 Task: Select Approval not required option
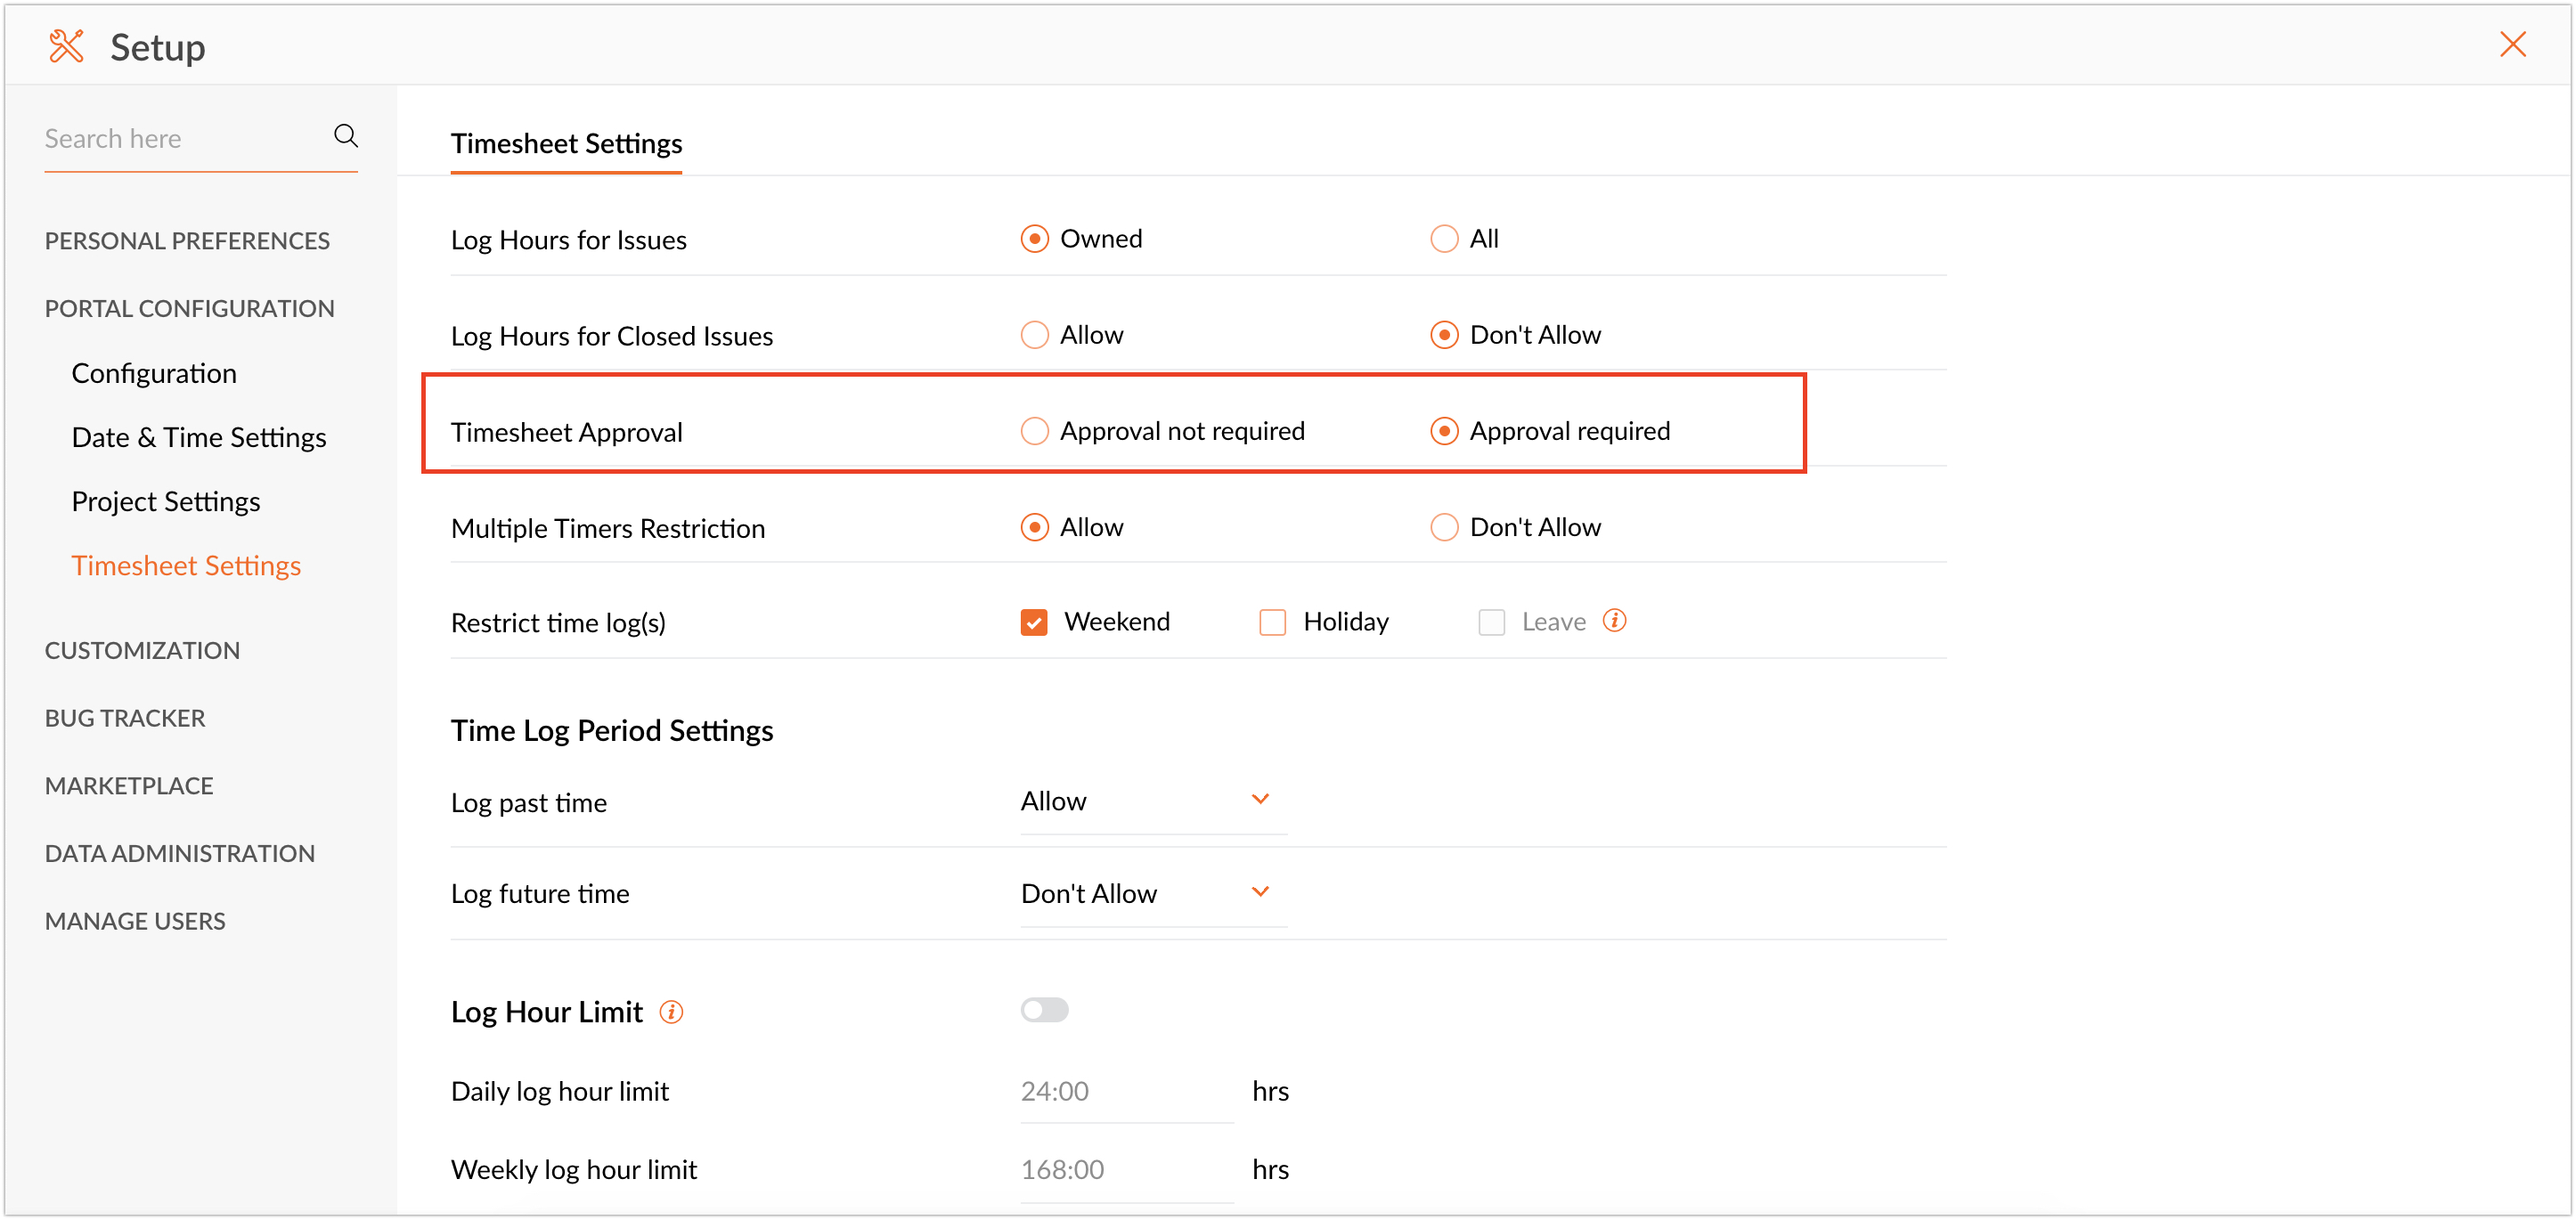click(x=1035, y=431)
